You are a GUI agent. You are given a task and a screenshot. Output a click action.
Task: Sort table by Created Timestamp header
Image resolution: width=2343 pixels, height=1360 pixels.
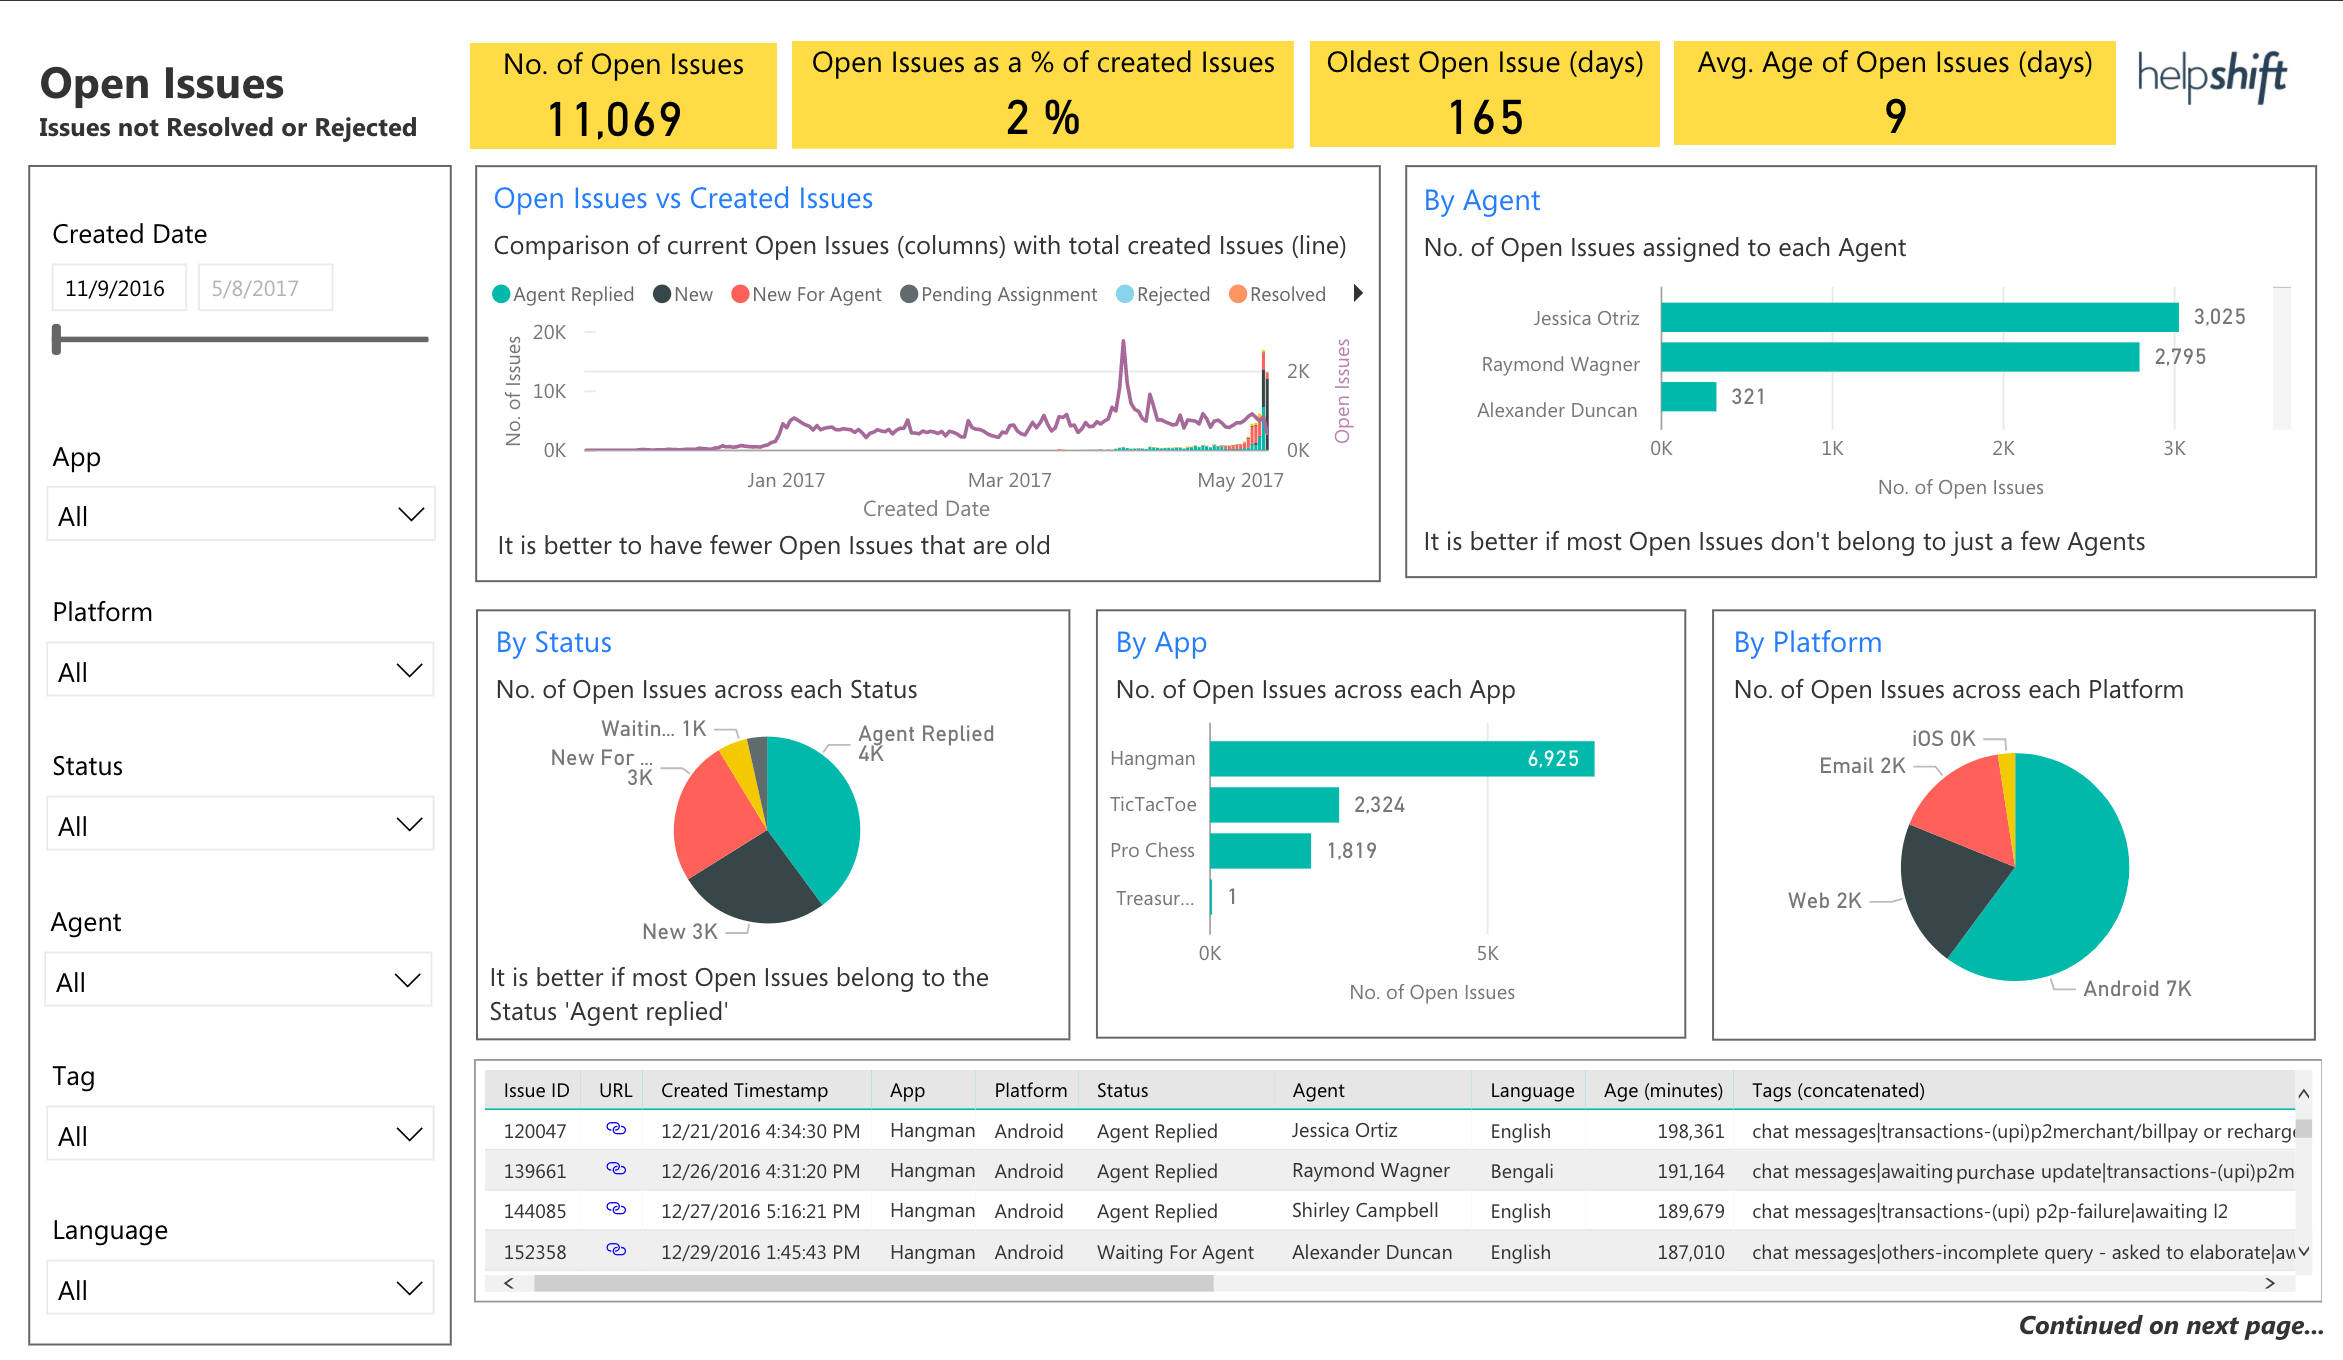[x=743, y=1090]
